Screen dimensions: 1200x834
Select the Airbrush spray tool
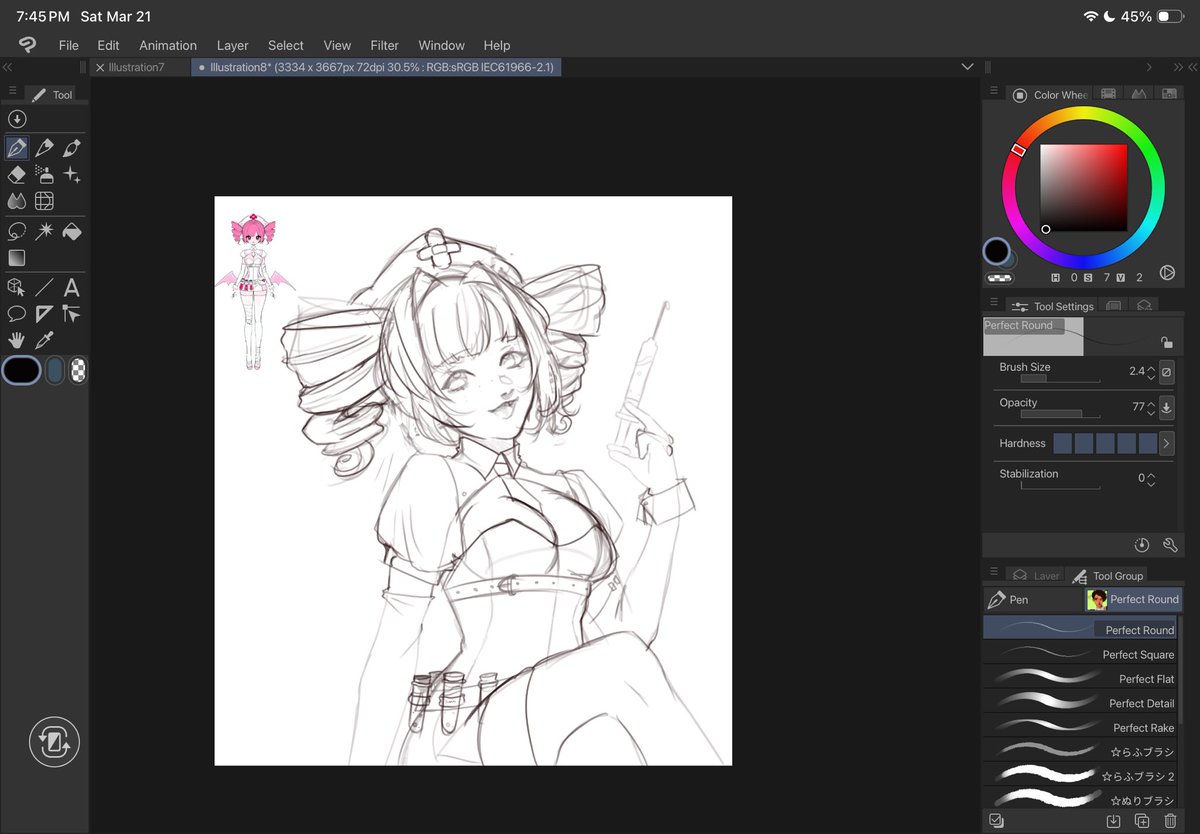pyautogui.click(x=44, y=175)
